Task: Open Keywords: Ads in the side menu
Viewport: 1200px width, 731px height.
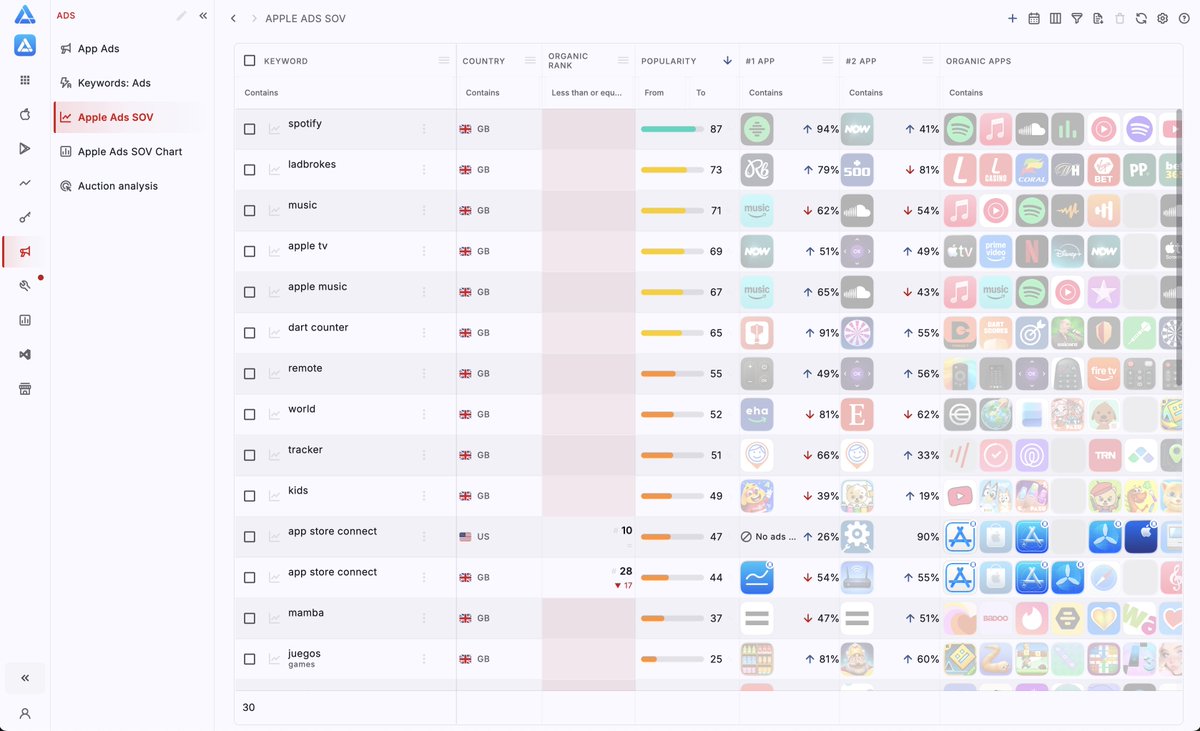Action: tap(131, 83)
